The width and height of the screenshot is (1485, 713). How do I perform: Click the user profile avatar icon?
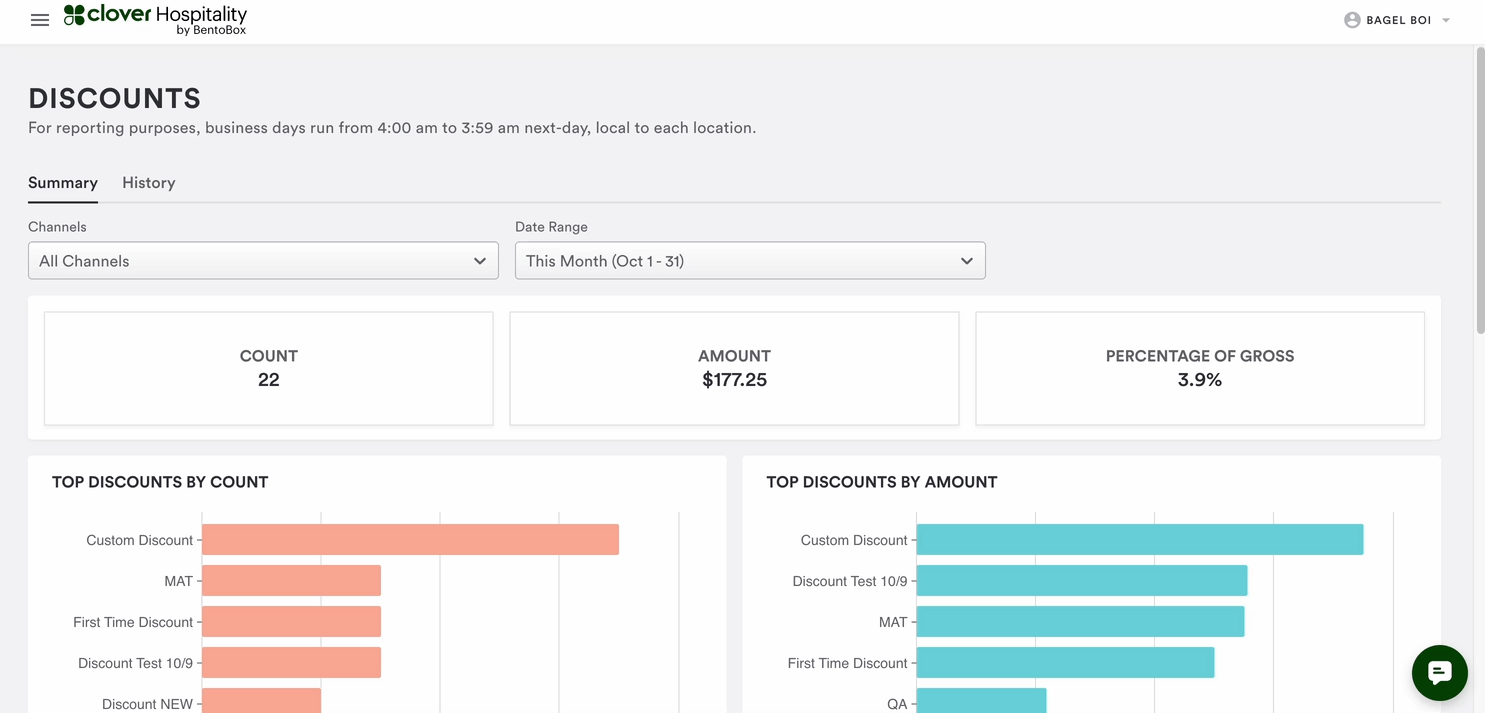tap(1352, 20)
